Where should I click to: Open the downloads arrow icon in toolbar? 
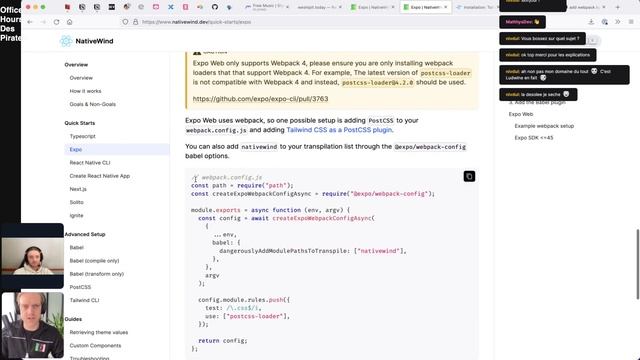coord(591,22)
